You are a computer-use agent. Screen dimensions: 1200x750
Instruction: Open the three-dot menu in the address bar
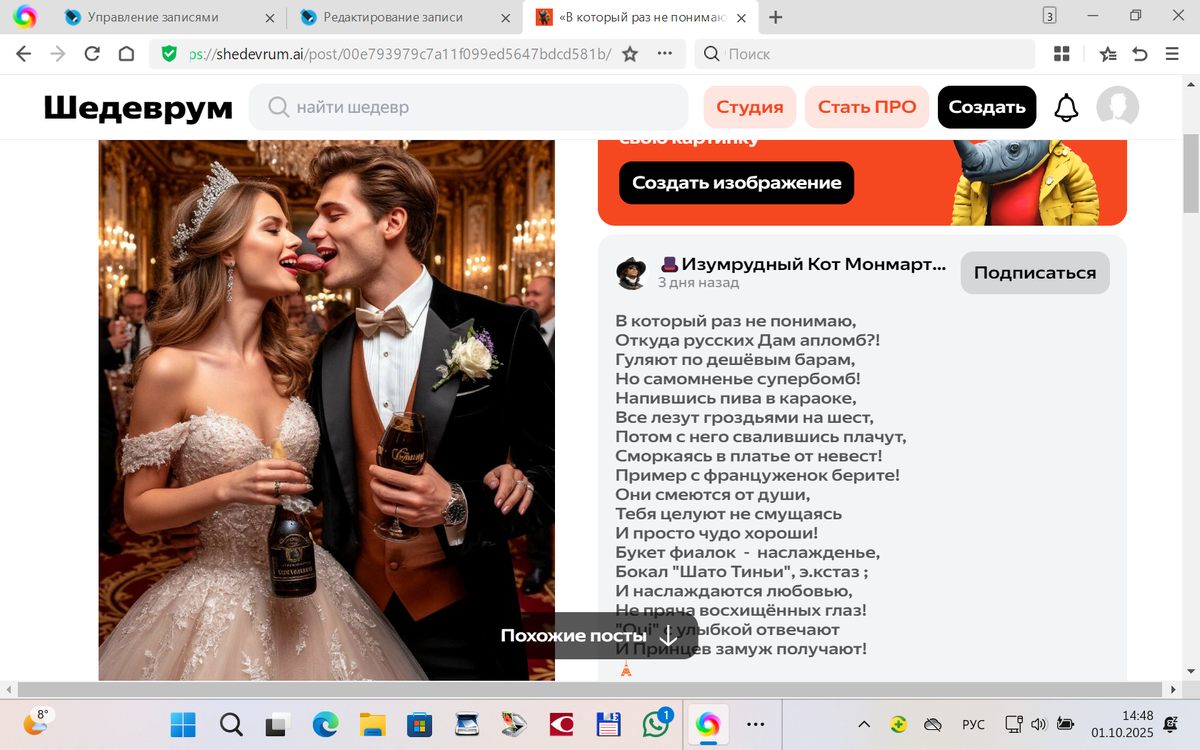click(664, 54)
